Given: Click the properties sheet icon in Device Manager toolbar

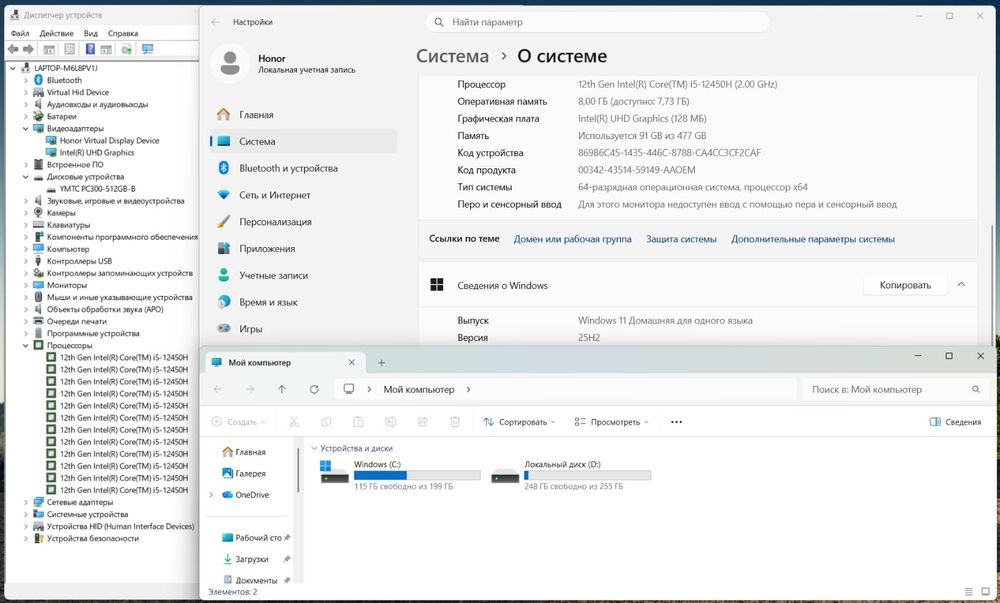Looking at the screenshot, I should (70, 49).
